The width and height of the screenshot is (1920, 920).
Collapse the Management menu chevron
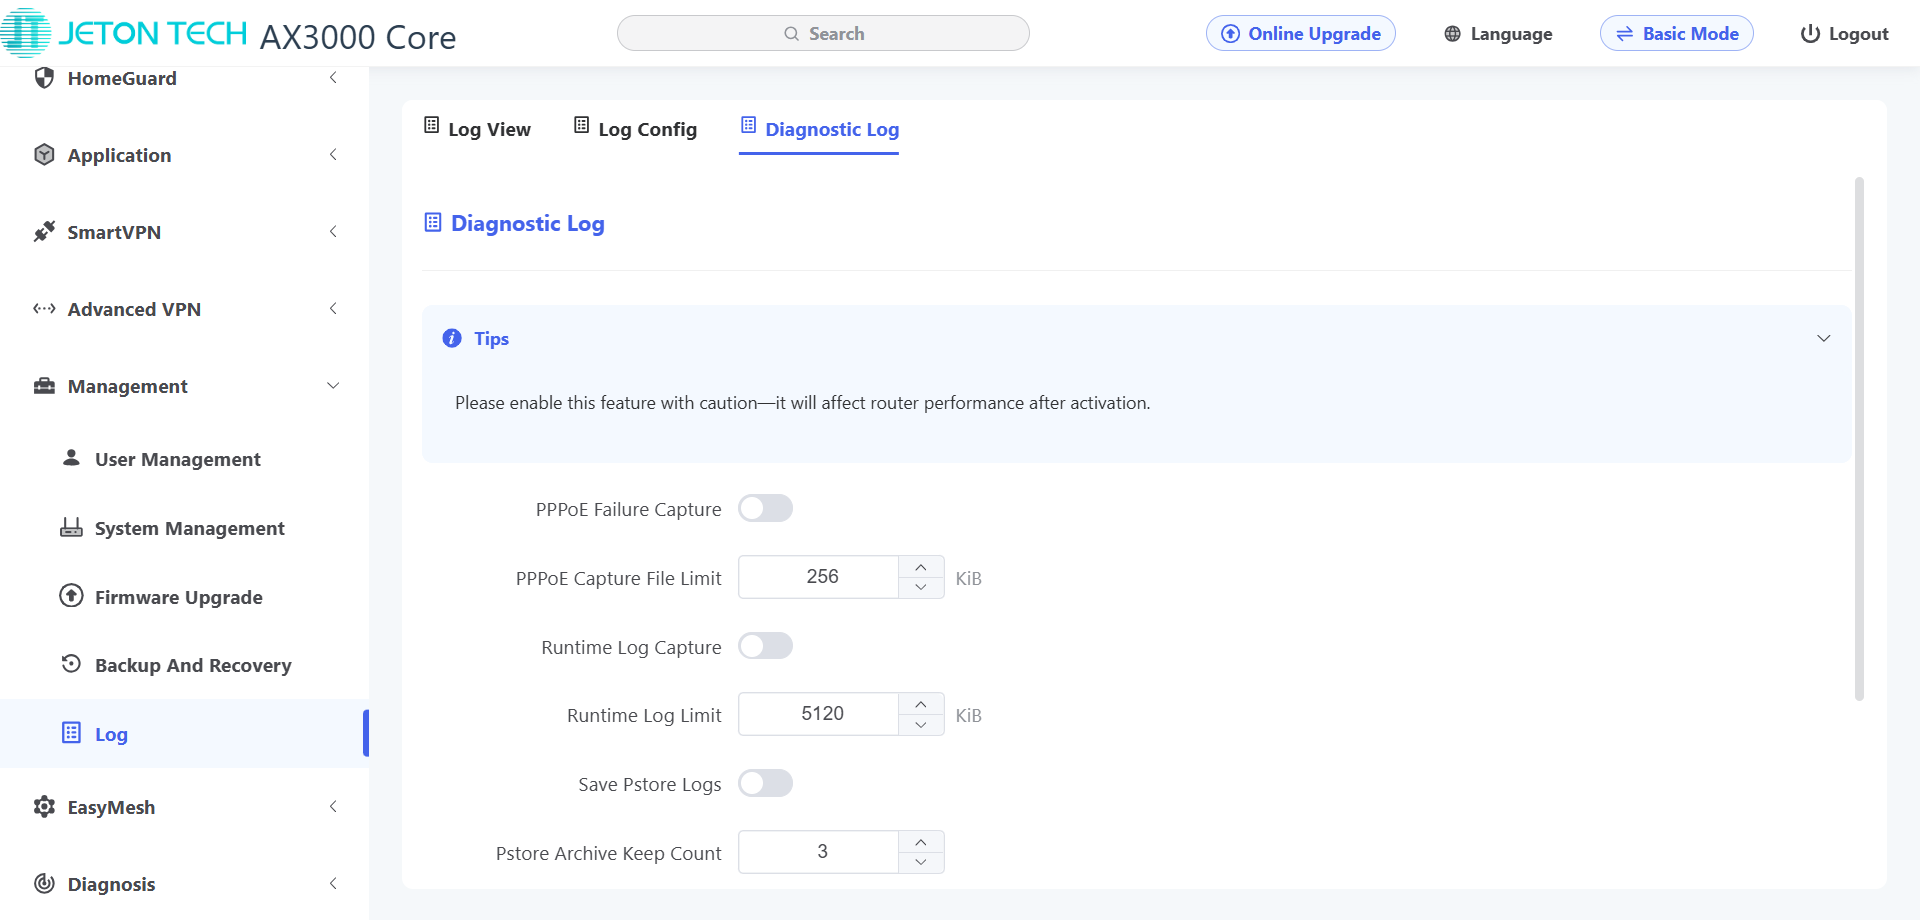coord(333,386)
